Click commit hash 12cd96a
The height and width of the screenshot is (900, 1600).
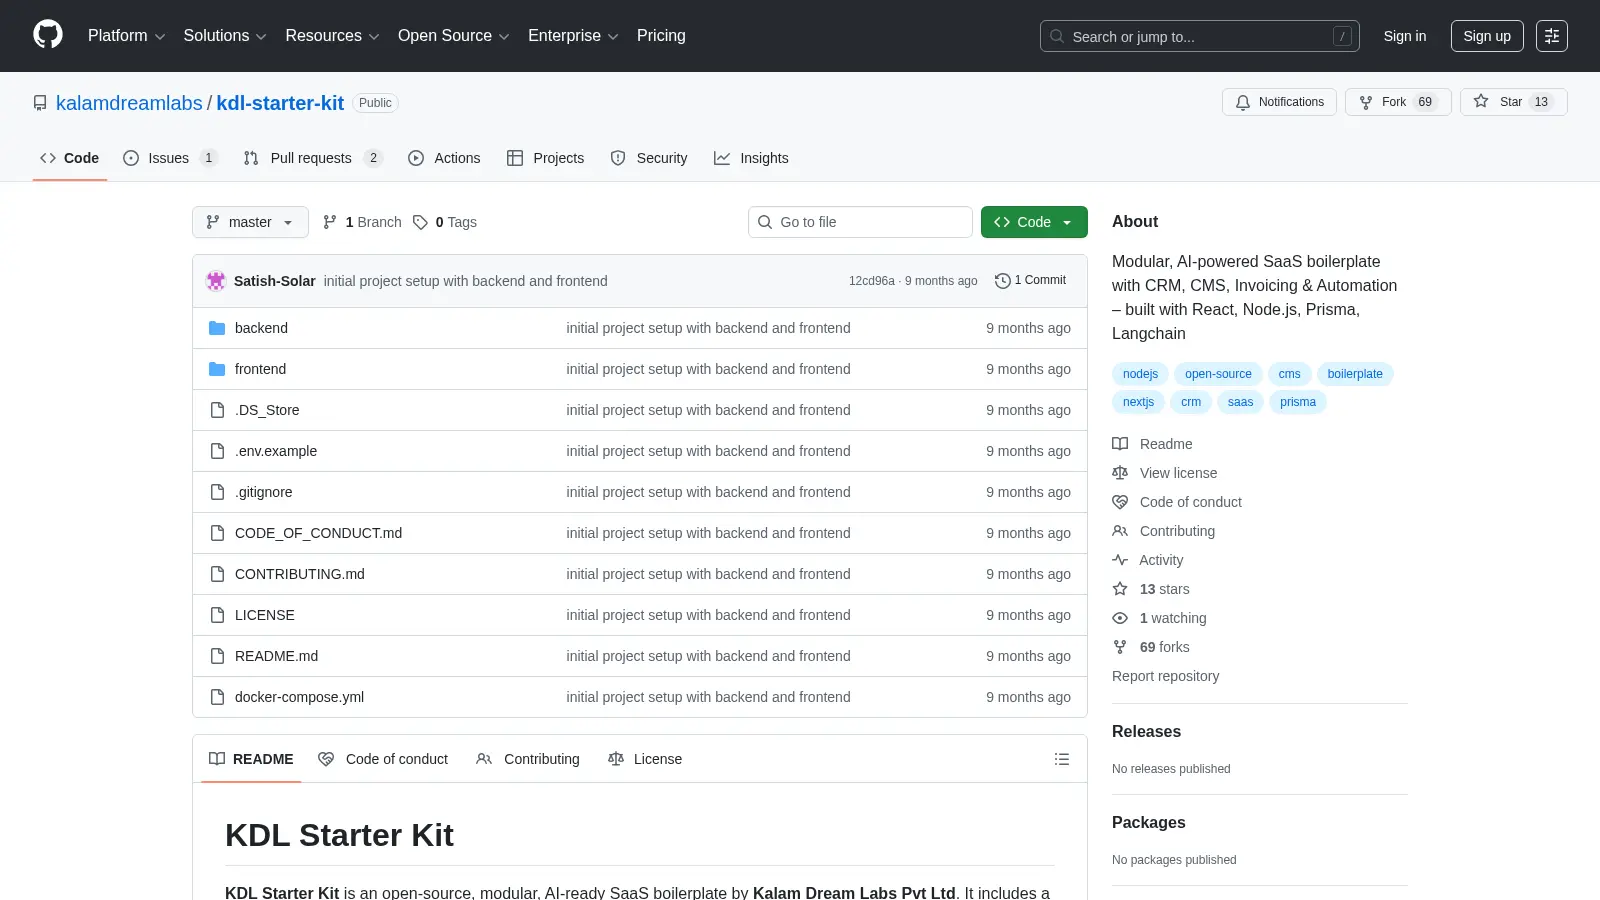(872, 281)
